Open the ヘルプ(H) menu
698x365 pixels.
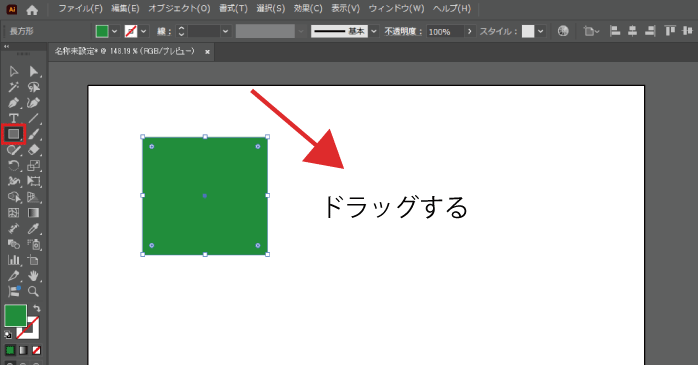pyautogui.click(x=452, y=8)
